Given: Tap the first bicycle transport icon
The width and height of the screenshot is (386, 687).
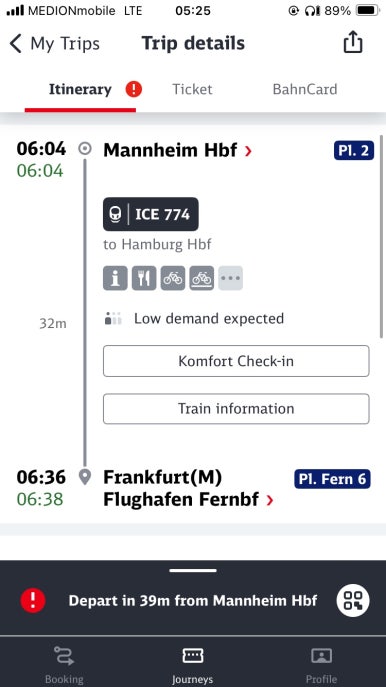Looking at the screenshot, I should (173, 278).
